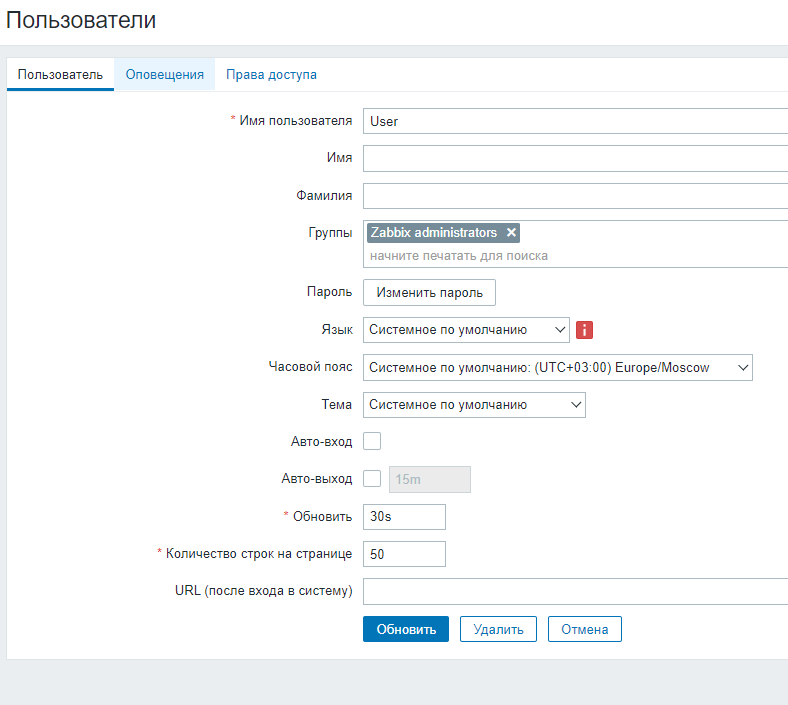The width and height of the screenshot is (788, 705).
Task: Remove Zabbix administrators group tag
Action: click(x=511, y=233)
